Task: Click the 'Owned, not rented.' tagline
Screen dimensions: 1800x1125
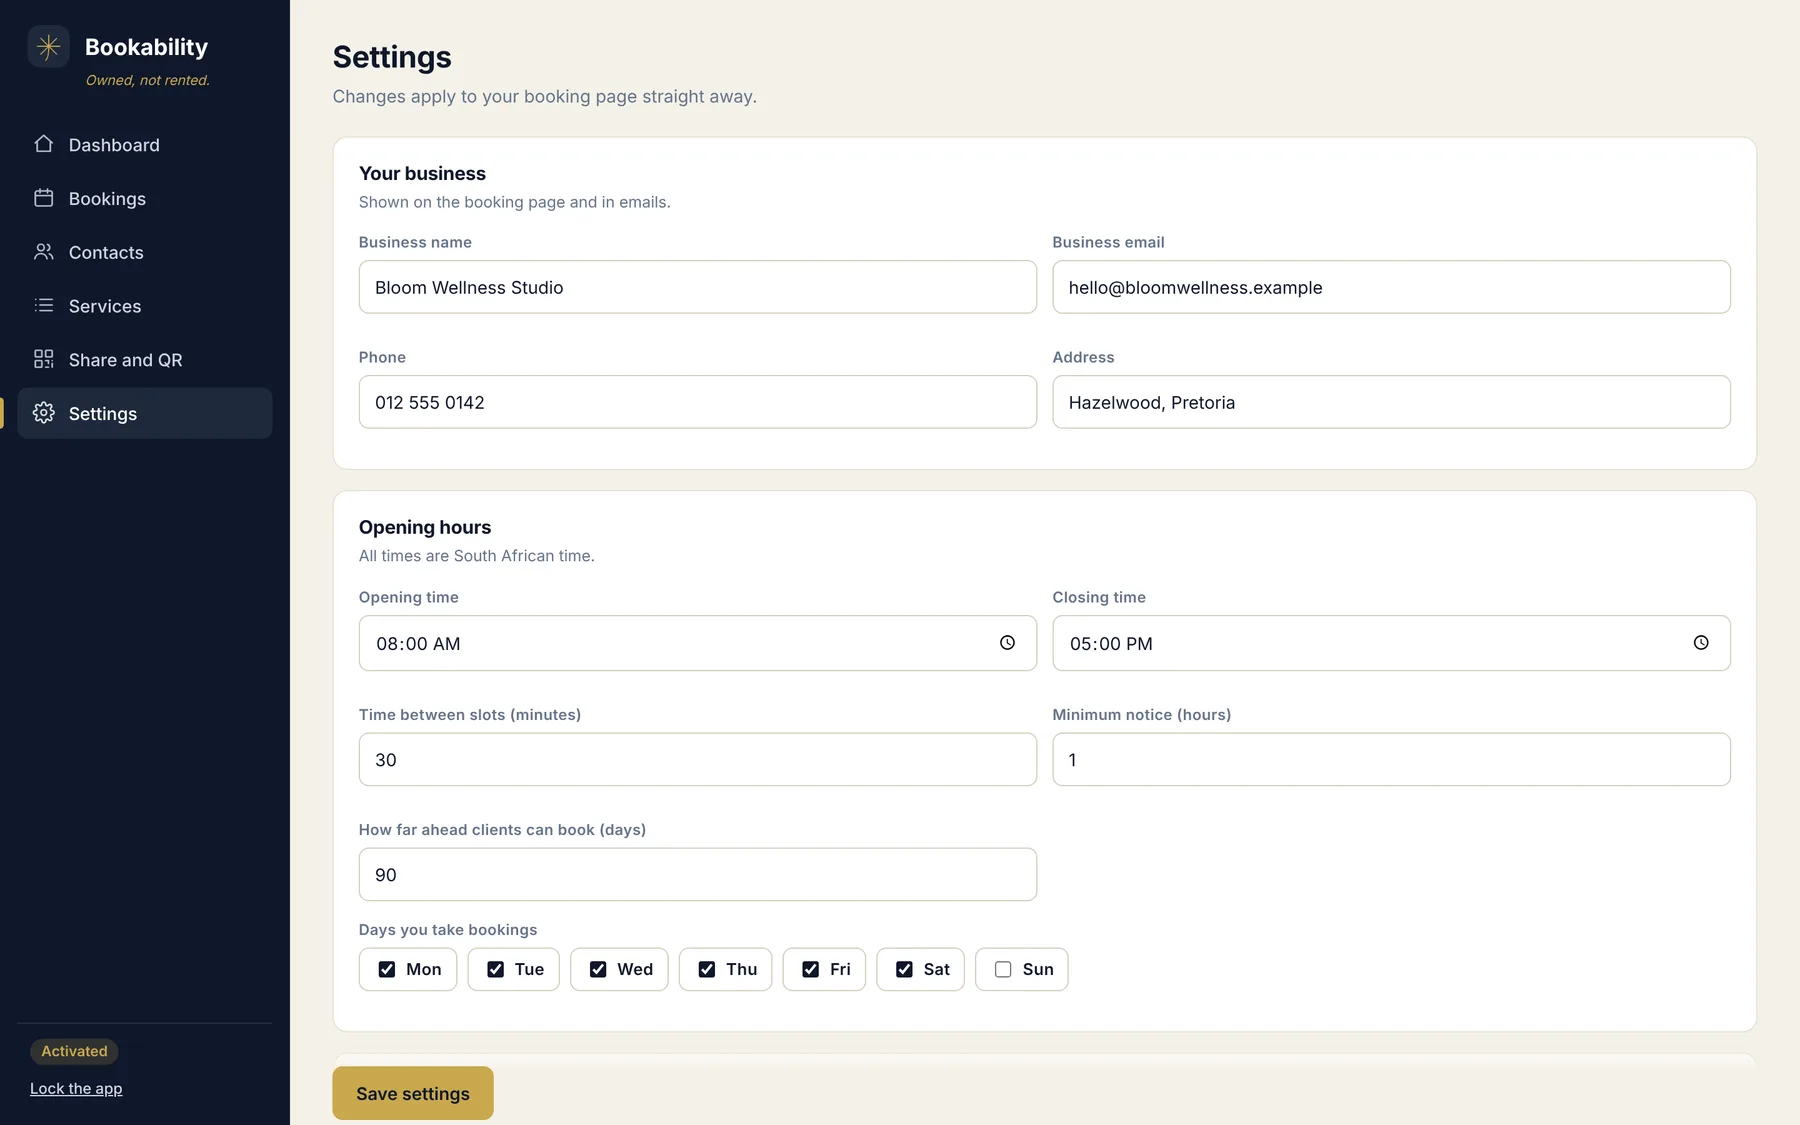Action: point(148,80)
